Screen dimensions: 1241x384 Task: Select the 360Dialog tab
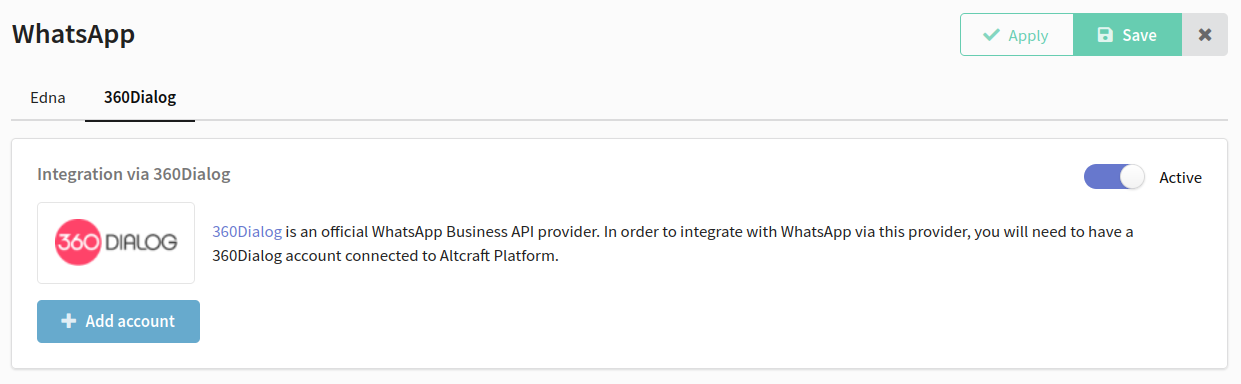[x=140, y=98]
